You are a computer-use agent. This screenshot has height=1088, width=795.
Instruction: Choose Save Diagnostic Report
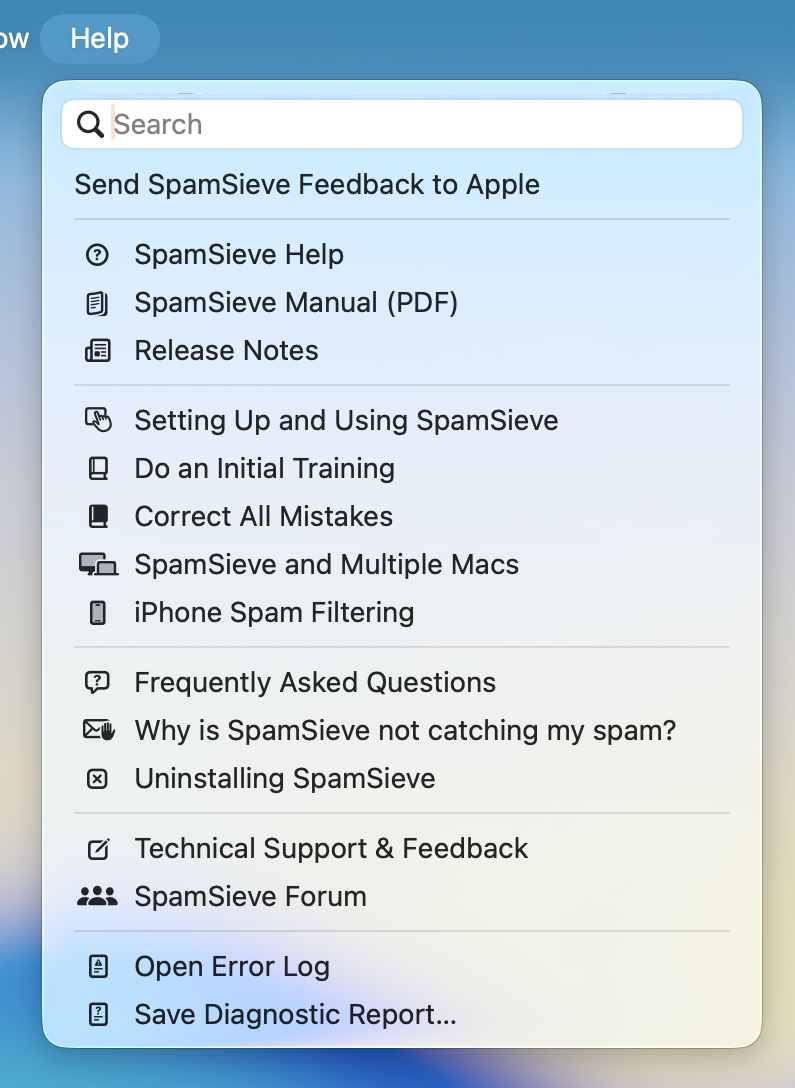(x=294, y=1014)
